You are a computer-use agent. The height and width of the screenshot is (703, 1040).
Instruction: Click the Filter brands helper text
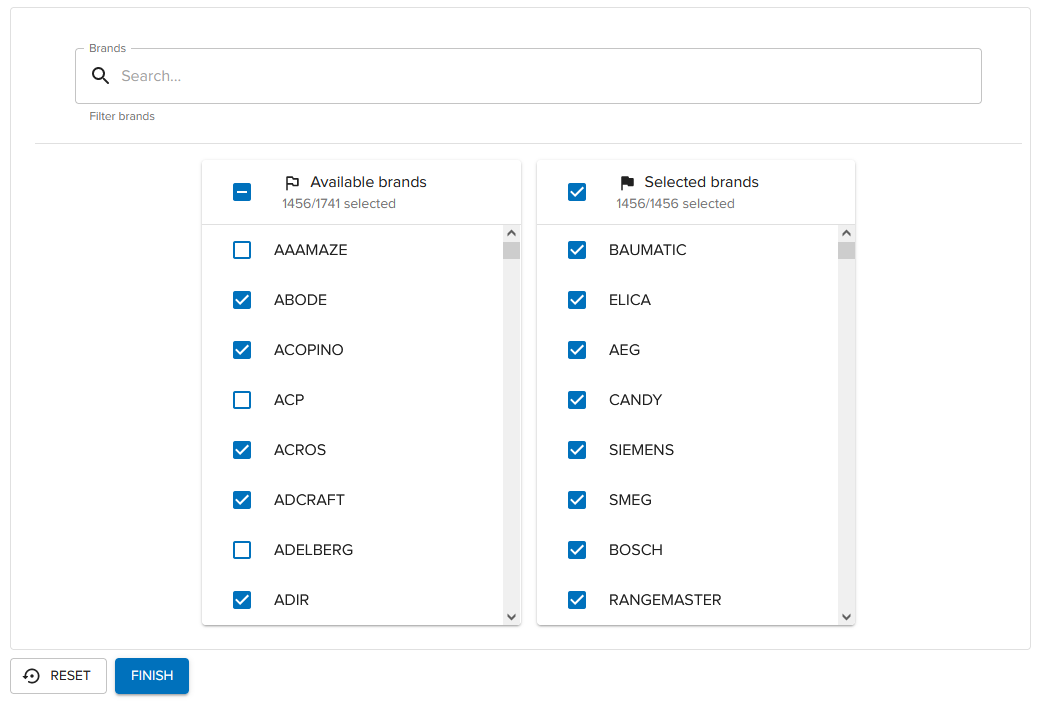click(122, 116)
